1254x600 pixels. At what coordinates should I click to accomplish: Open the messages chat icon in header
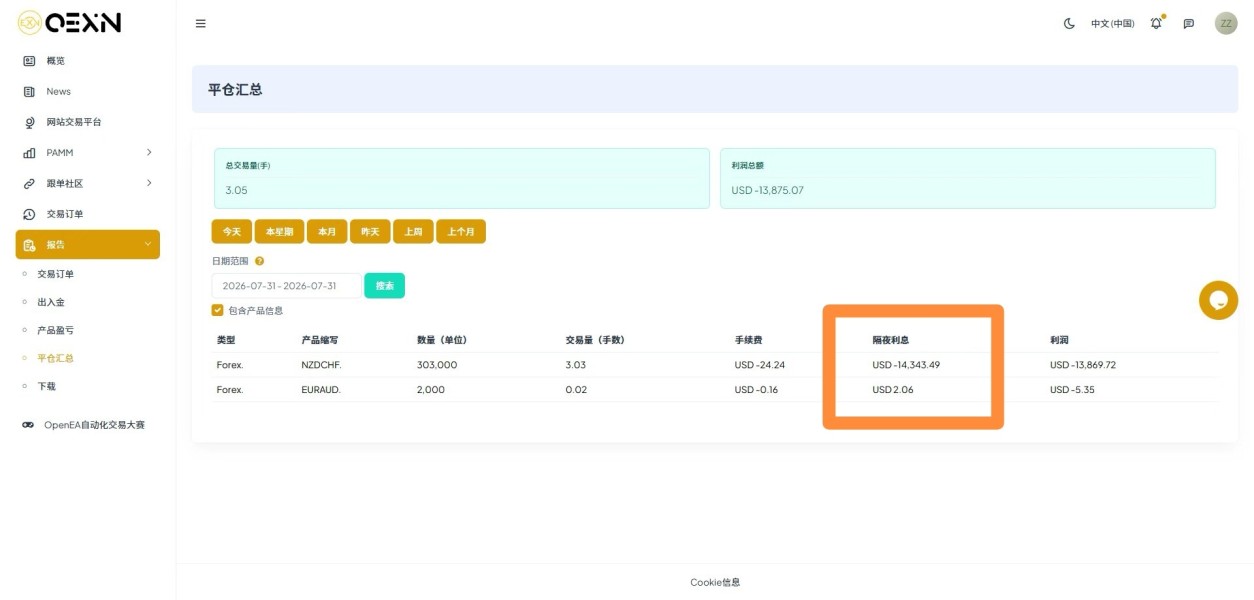pyautogui.click(x=1188, y=23)
